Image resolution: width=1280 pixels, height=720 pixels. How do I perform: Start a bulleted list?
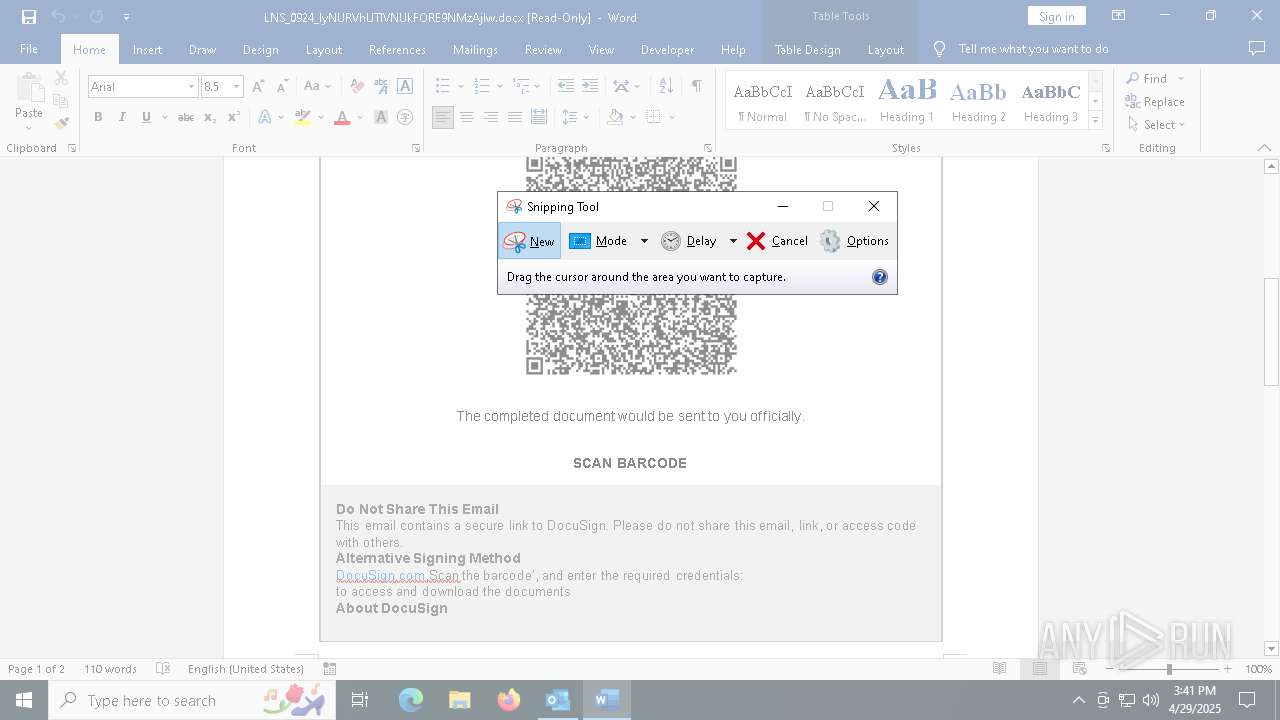pos(443,87)
